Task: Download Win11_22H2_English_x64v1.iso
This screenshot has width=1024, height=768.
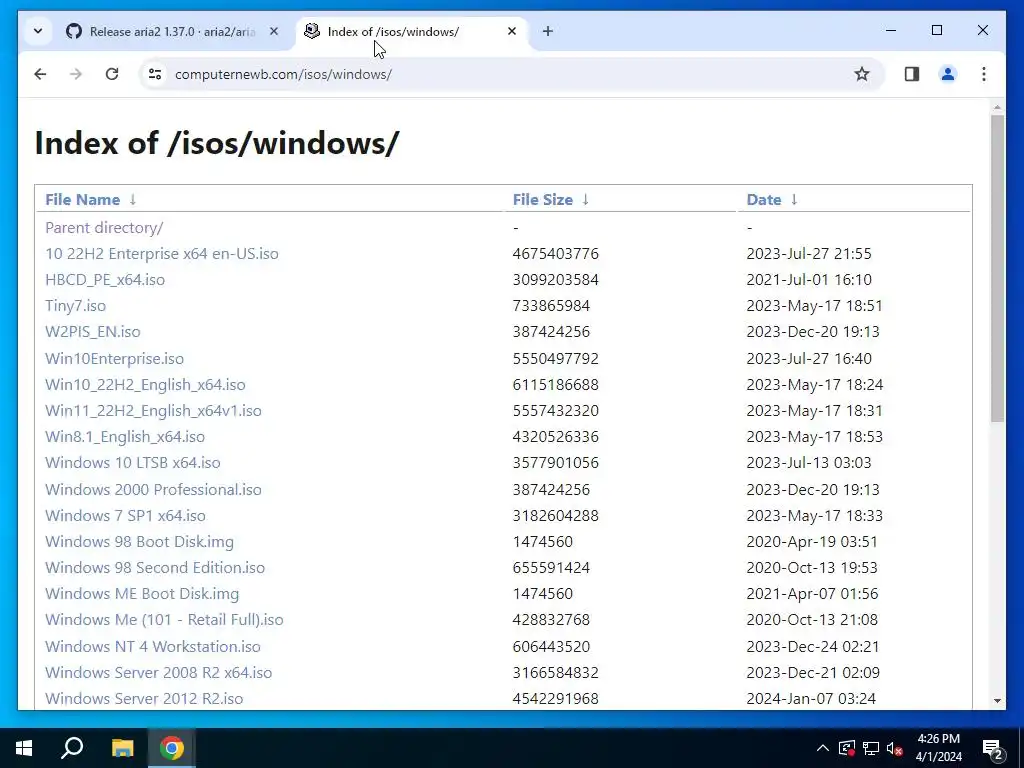Action: pyautogui.click(x=153, y=411)
